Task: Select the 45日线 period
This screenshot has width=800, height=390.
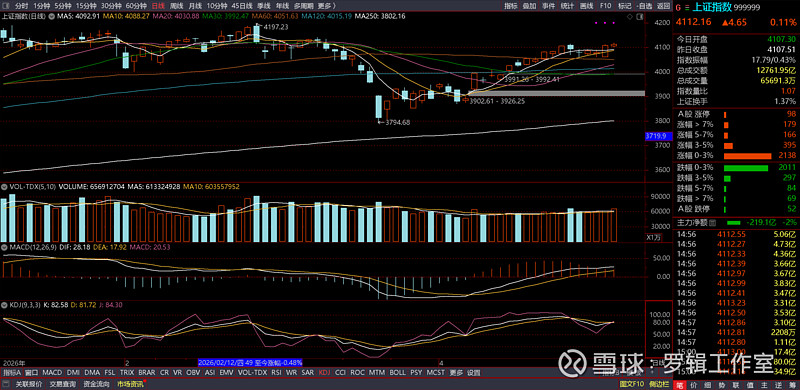Action: coord(242,6)
